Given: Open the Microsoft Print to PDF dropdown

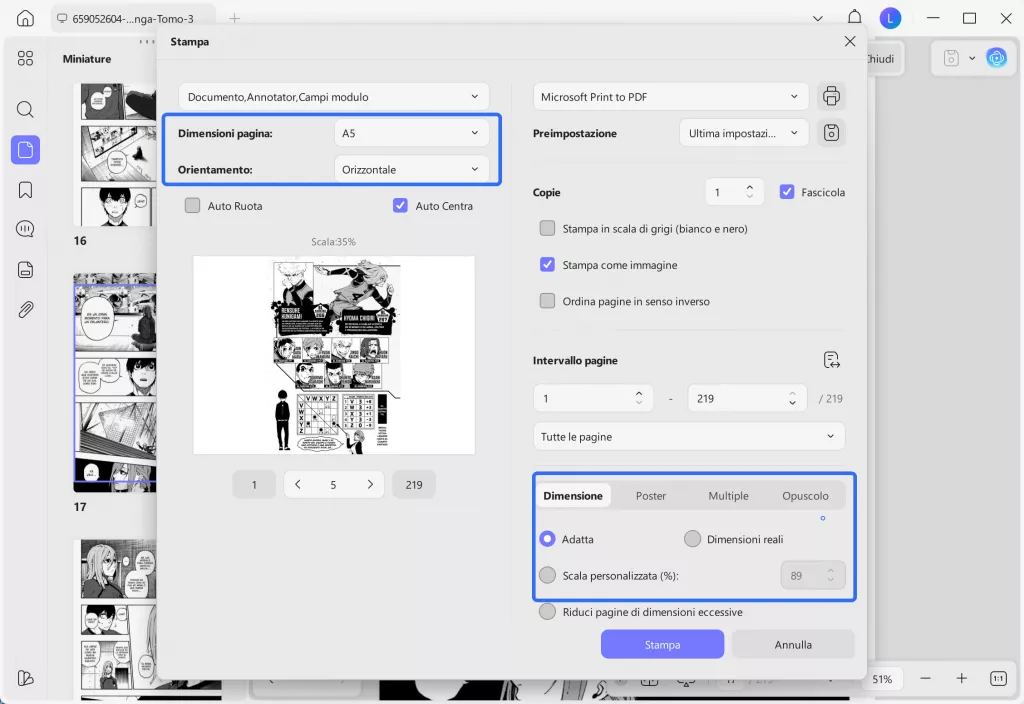Looking at the screenshot, I should tap(671, 97).
